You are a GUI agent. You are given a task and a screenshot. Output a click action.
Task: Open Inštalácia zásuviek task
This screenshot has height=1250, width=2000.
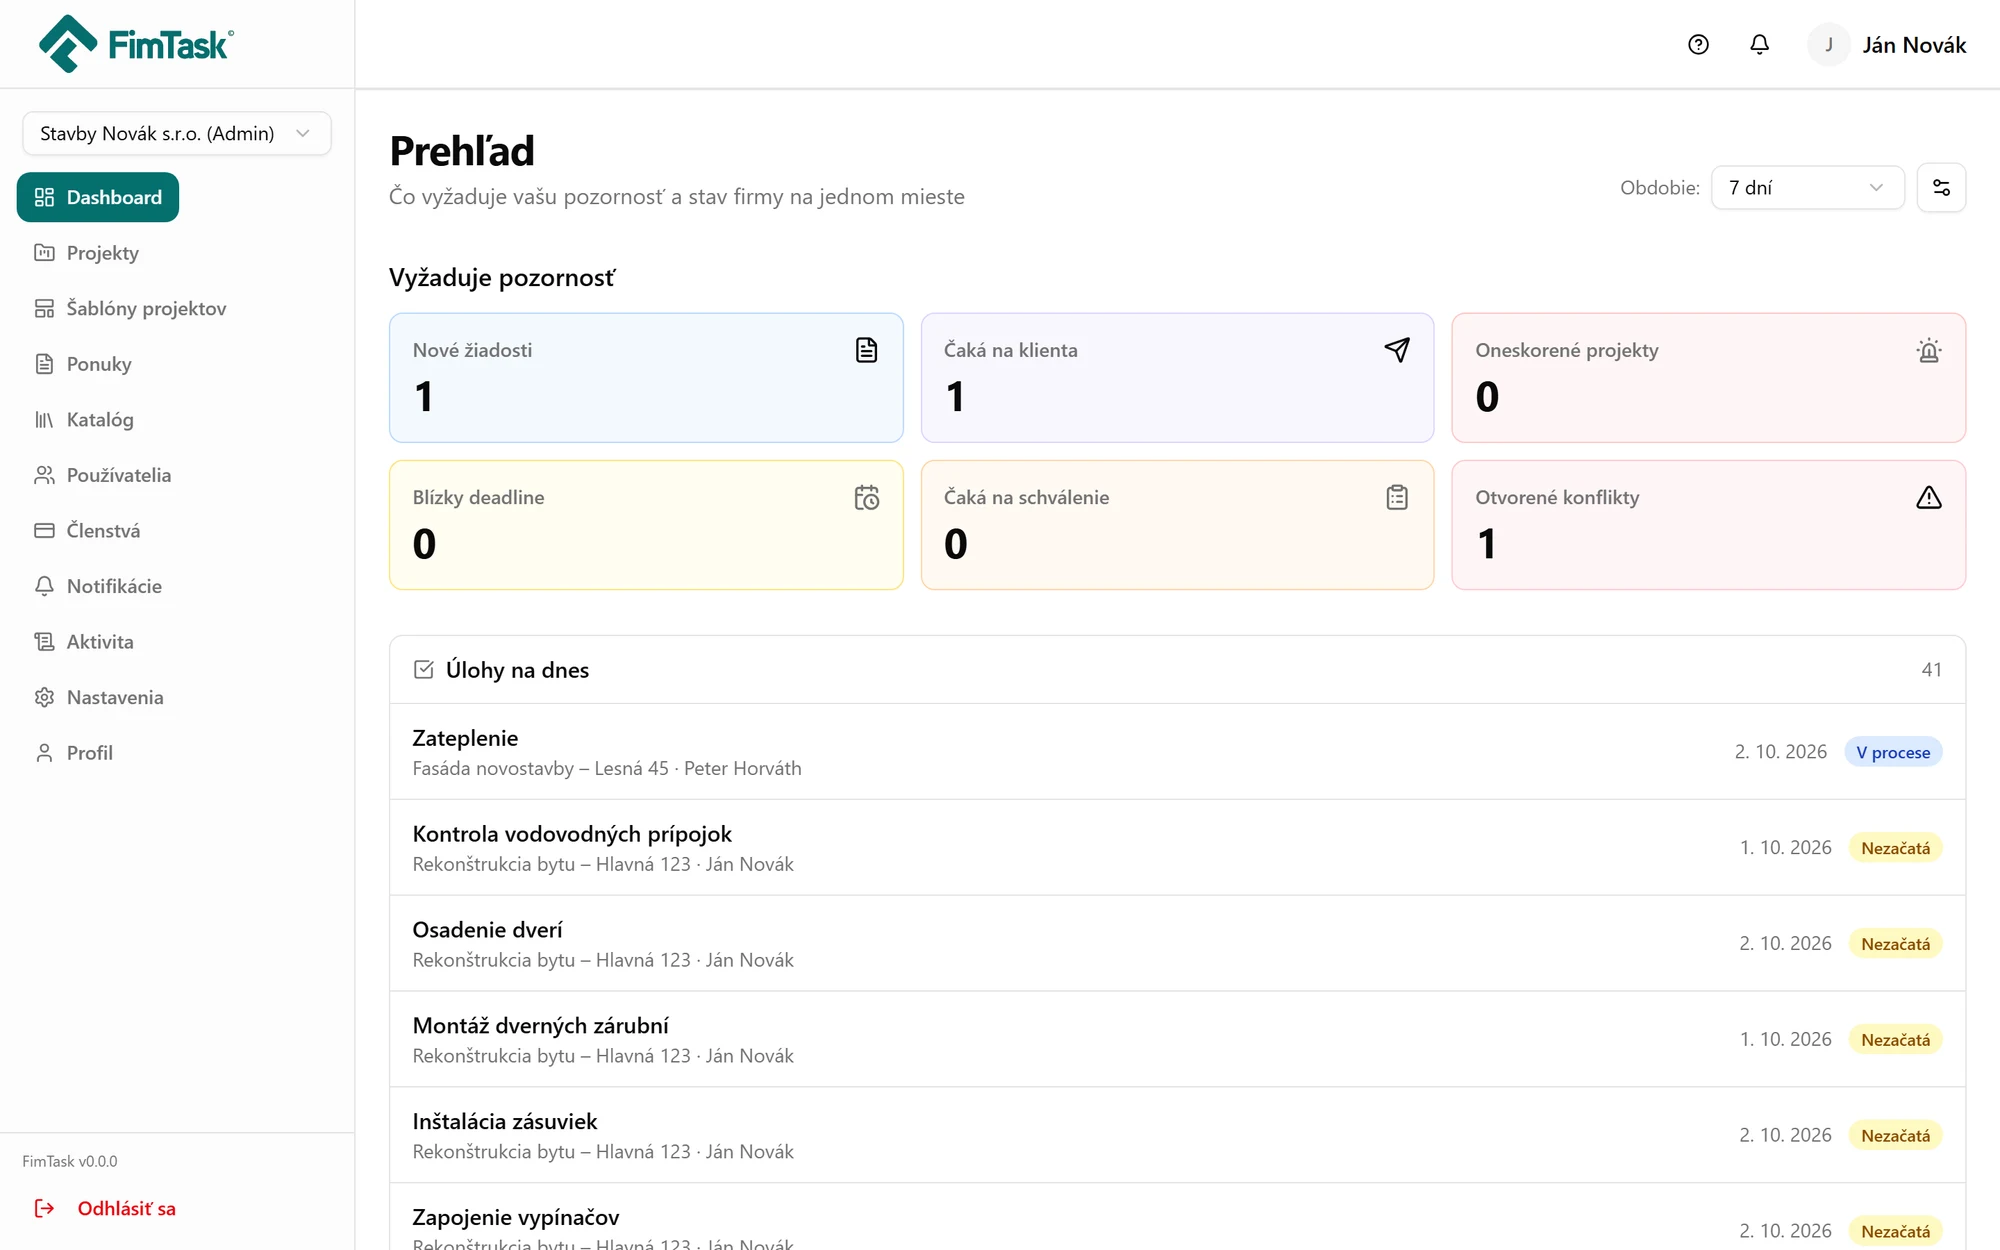point(1177,1136)
